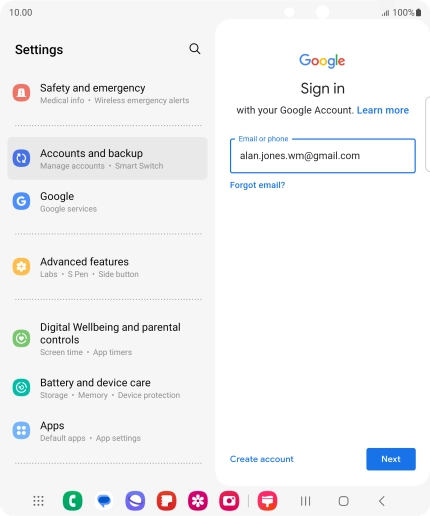Screen dimensions: 430x516
Task: Focus the Email or phone field
Action: pyautogui.click(x=323, y=156)
